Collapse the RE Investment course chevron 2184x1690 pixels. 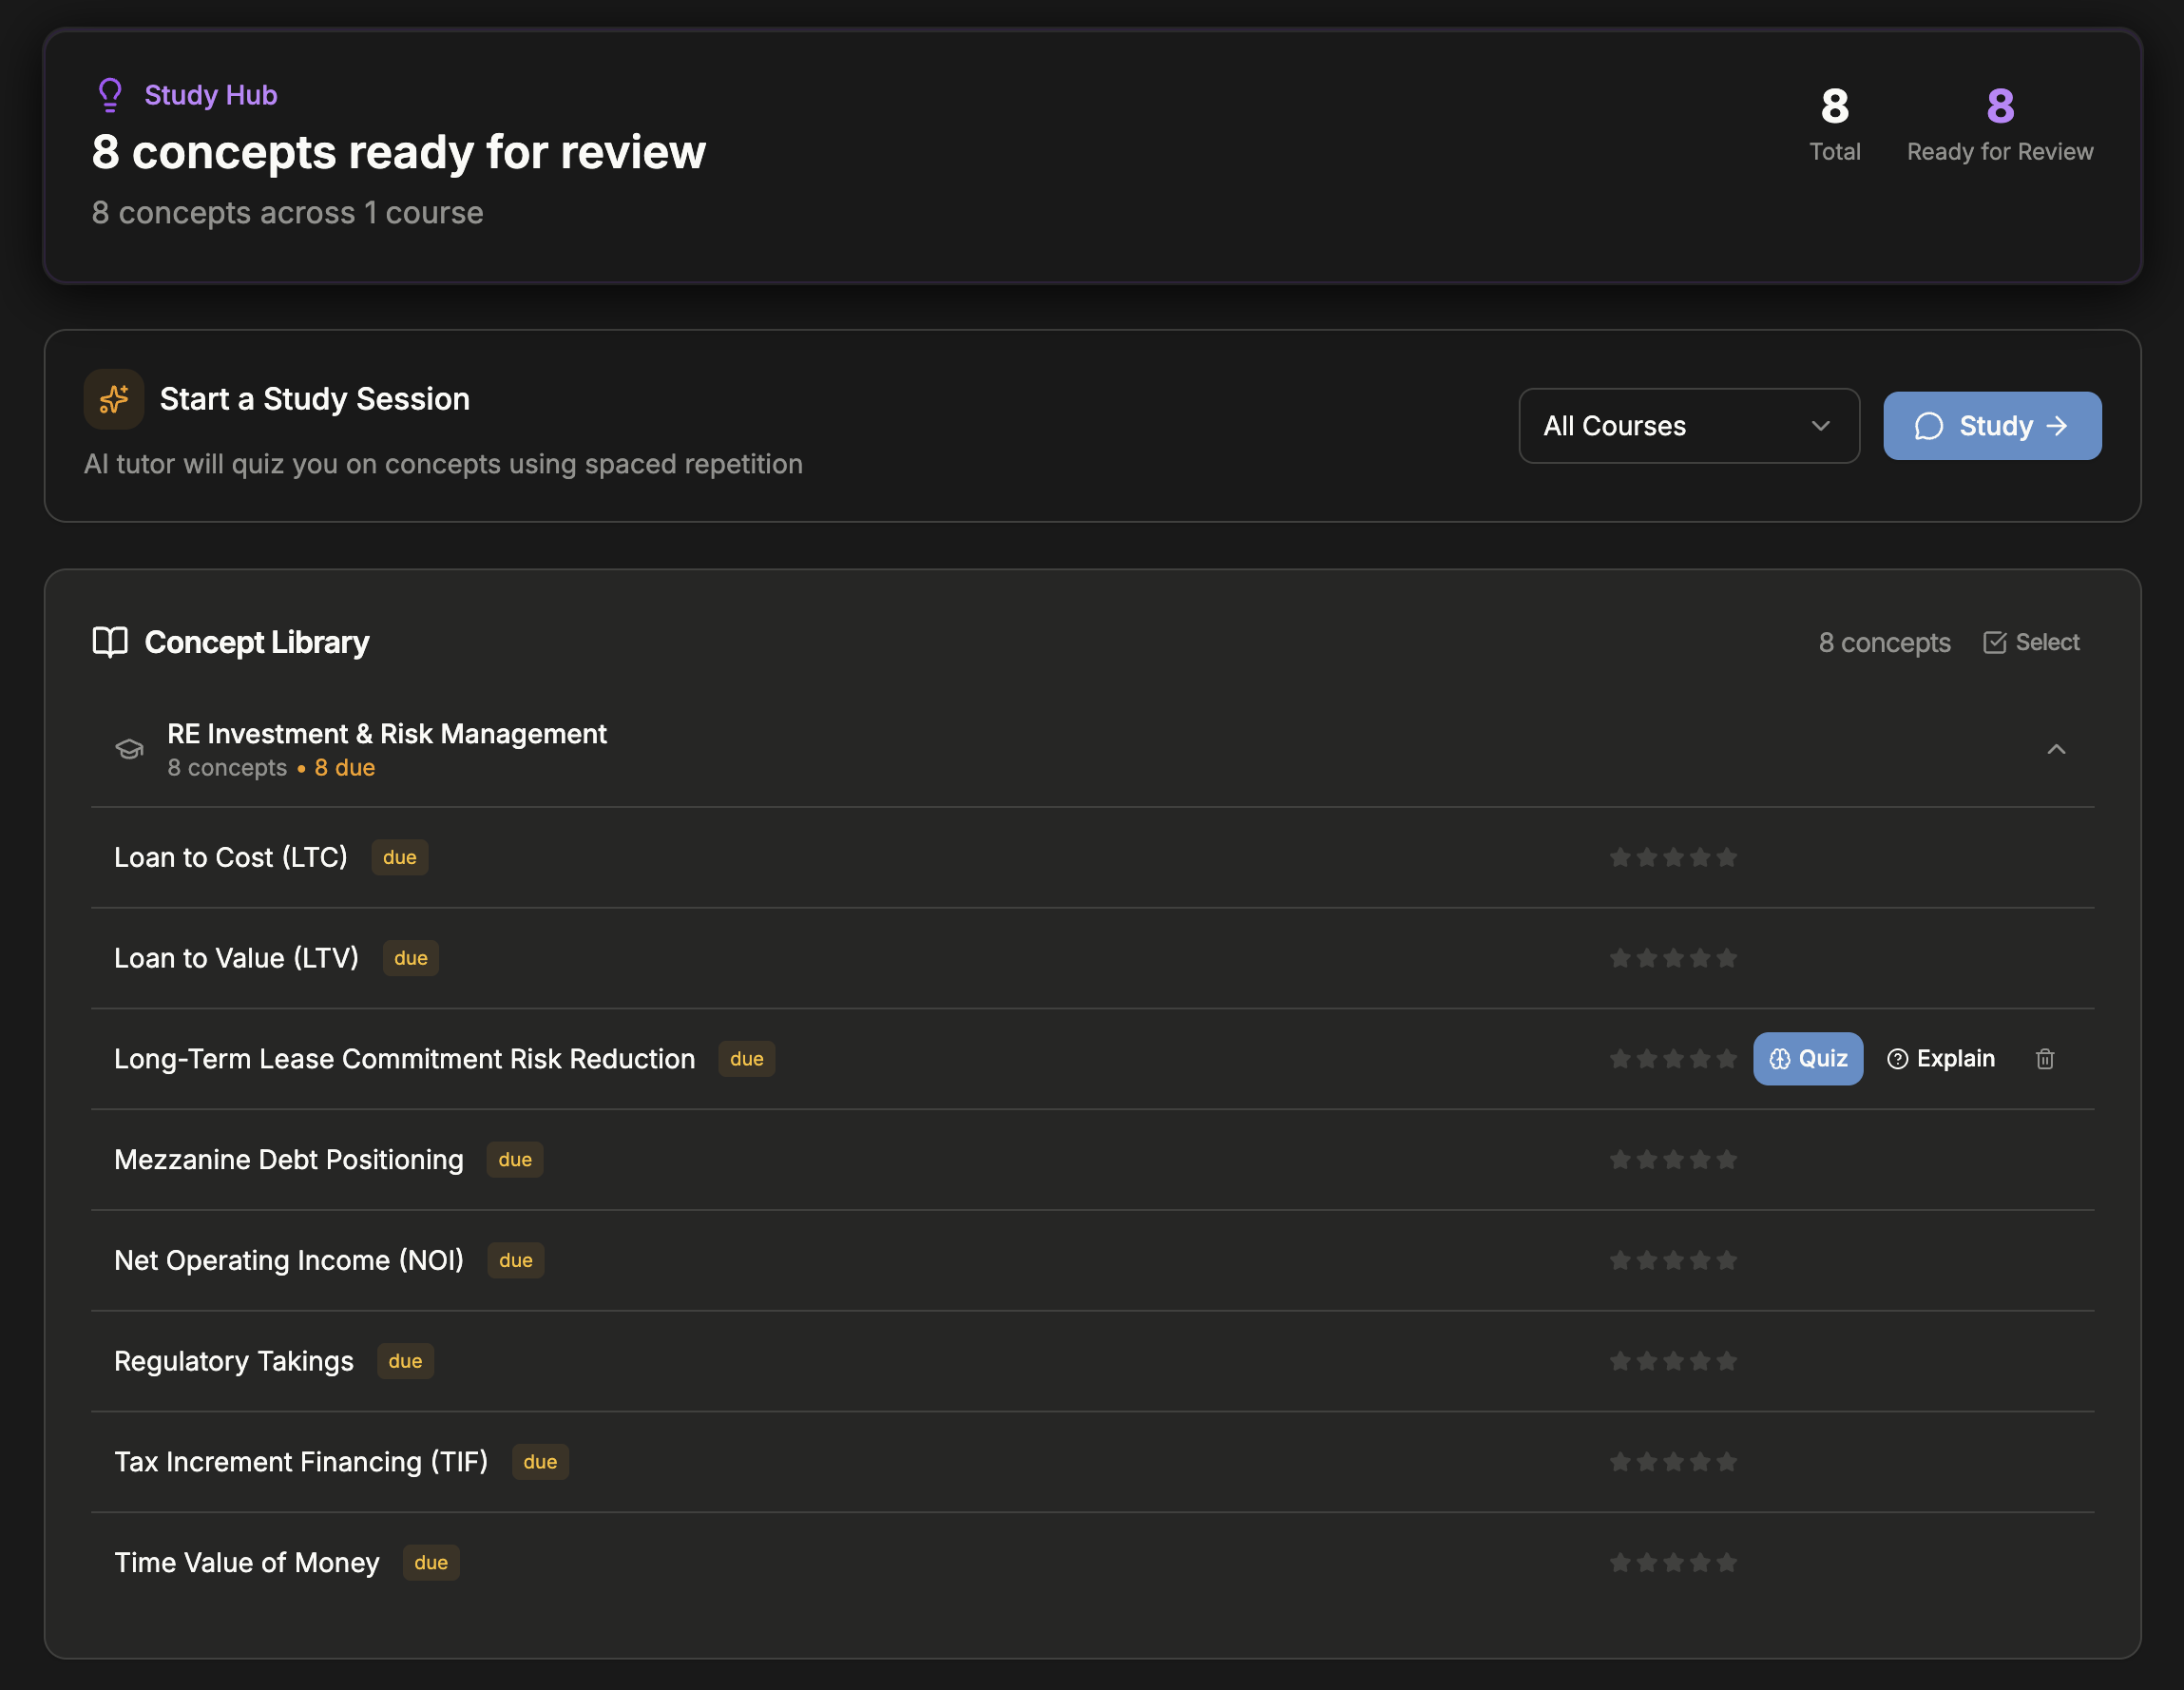point(2056,749)
